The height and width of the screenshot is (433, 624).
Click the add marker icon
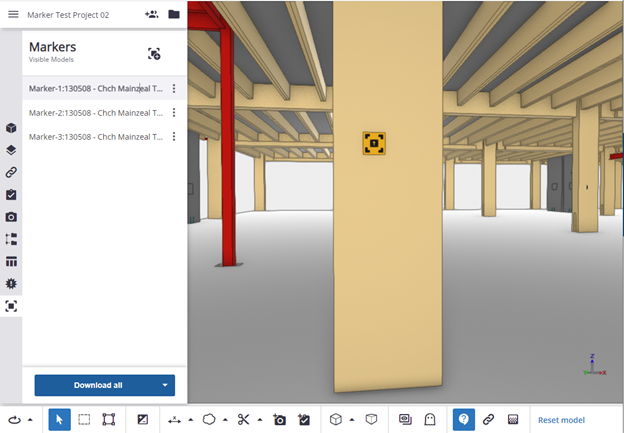click(154, 54)
